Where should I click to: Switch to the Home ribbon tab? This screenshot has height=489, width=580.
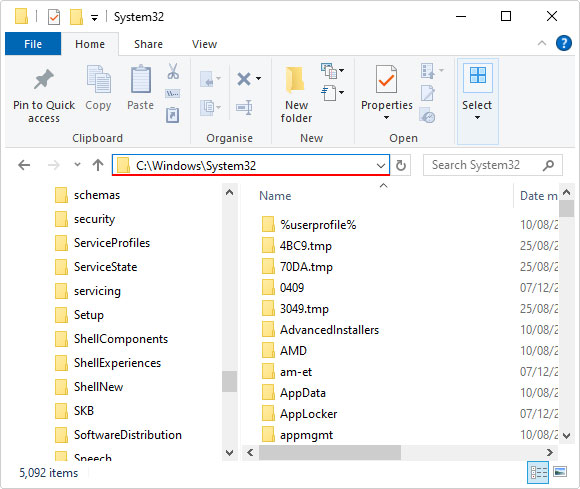90,44
